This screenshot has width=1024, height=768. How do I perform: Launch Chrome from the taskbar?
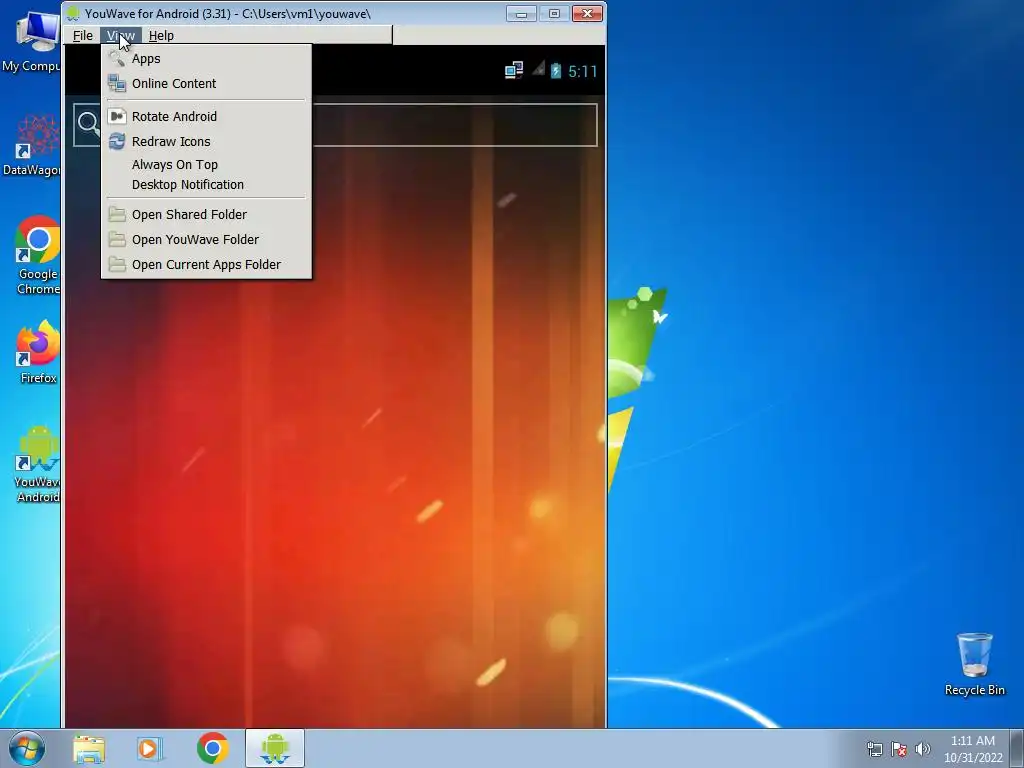[212, 749]
